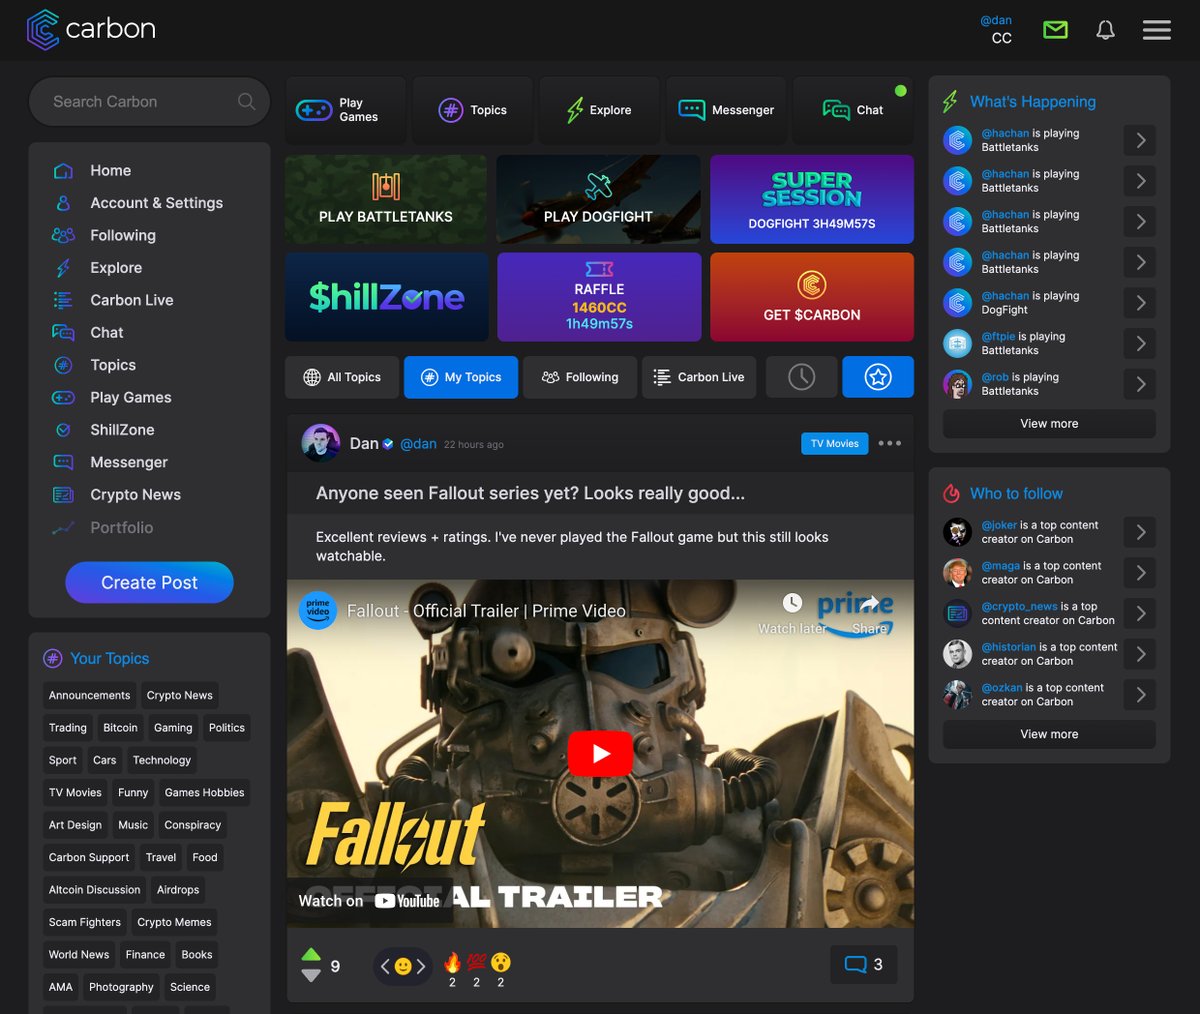Expand the @maga top creator chevron
Screen dimensions: 1200x1014
(x=1140, y=573)
